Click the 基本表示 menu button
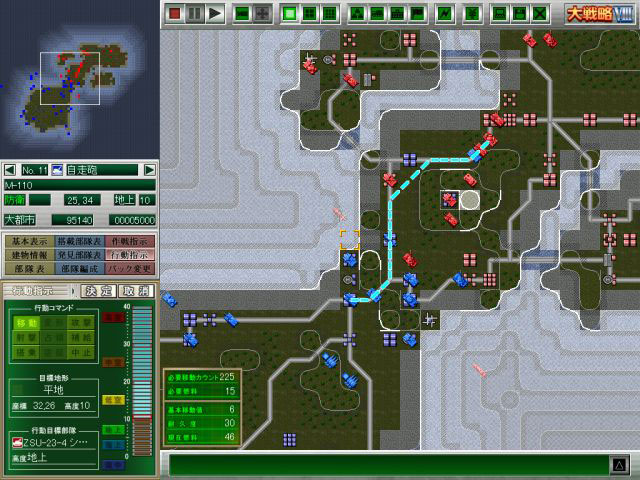This screenshot has width=640, height=480. pyautogui.click(x=29, y=241)
